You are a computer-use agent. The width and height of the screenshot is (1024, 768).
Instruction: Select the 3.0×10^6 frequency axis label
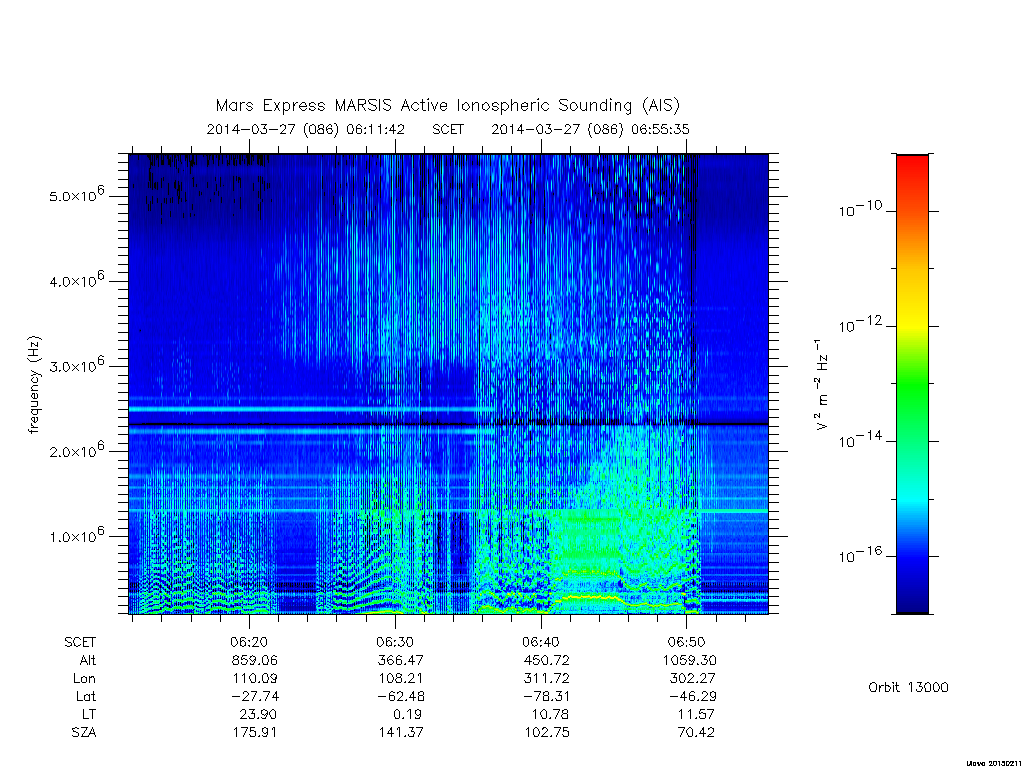[76, 365]
